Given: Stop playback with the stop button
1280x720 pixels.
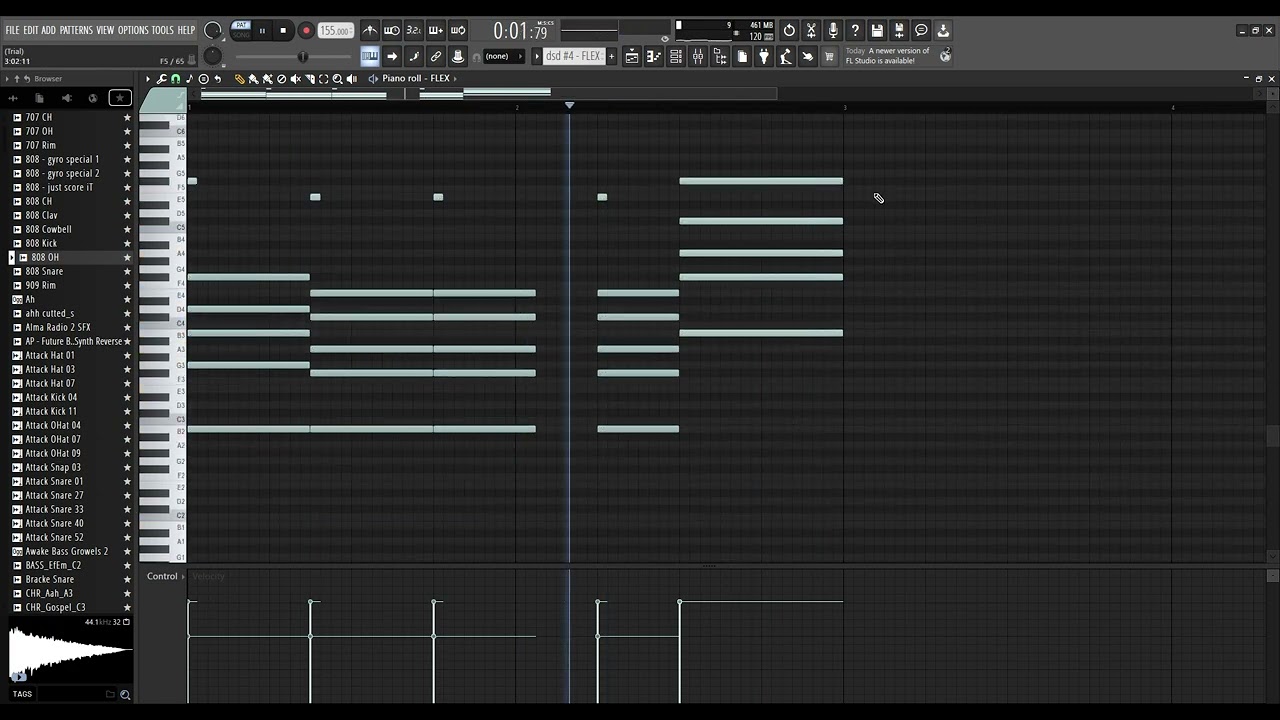Looking at the screenshot, I should click(x=283, y=31).
